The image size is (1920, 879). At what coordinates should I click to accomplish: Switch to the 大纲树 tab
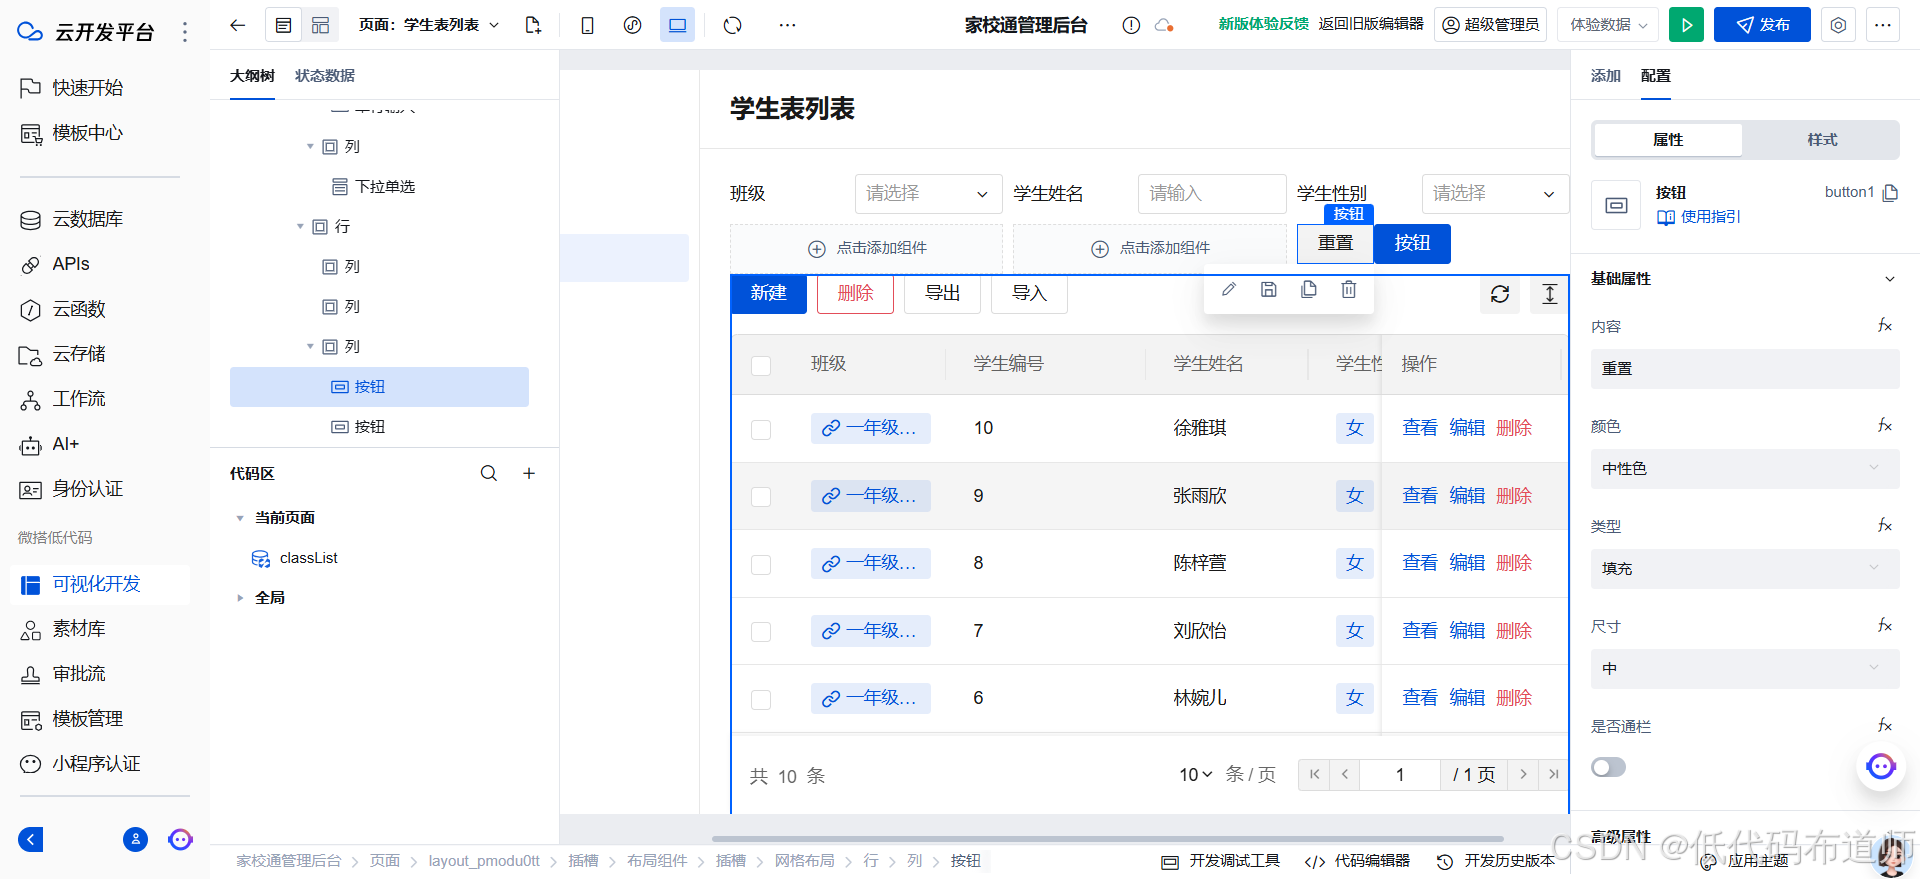[252, 76]
